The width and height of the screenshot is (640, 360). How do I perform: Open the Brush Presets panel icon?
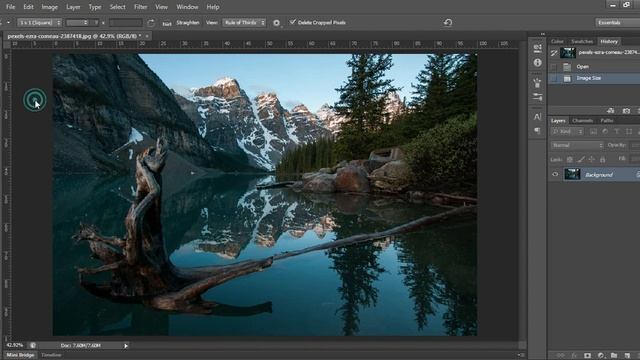537,83
